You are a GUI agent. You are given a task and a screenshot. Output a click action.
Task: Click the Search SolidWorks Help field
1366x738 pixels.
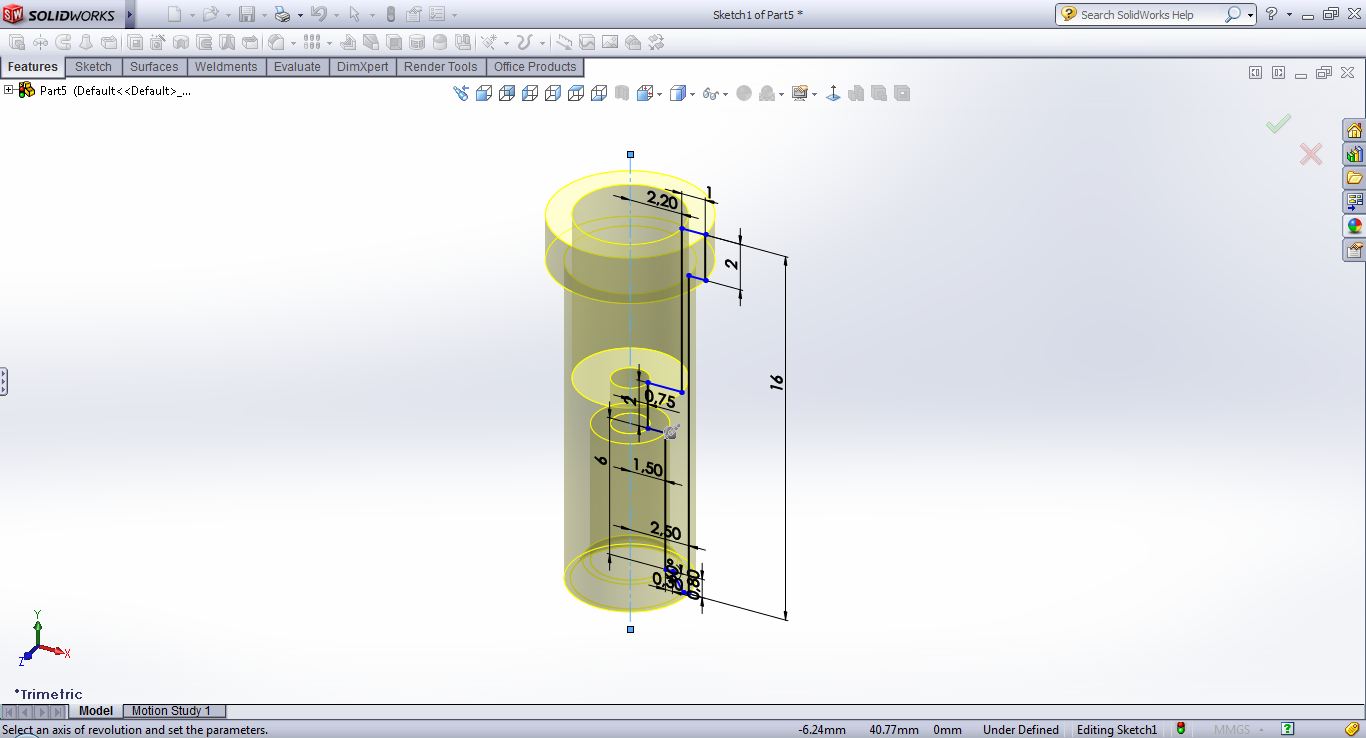tap(1149, 15)
